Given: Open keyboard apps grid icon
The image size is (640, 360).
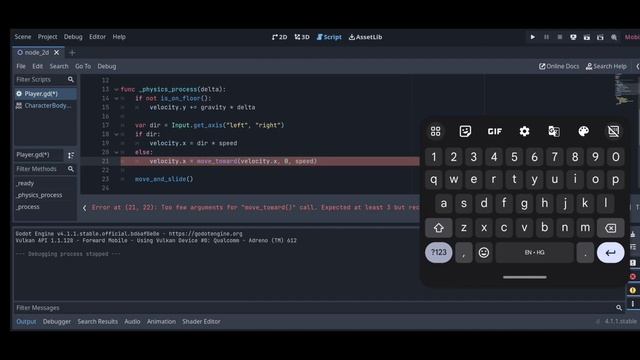Looking at the screenshot, I should click(436, 131).
